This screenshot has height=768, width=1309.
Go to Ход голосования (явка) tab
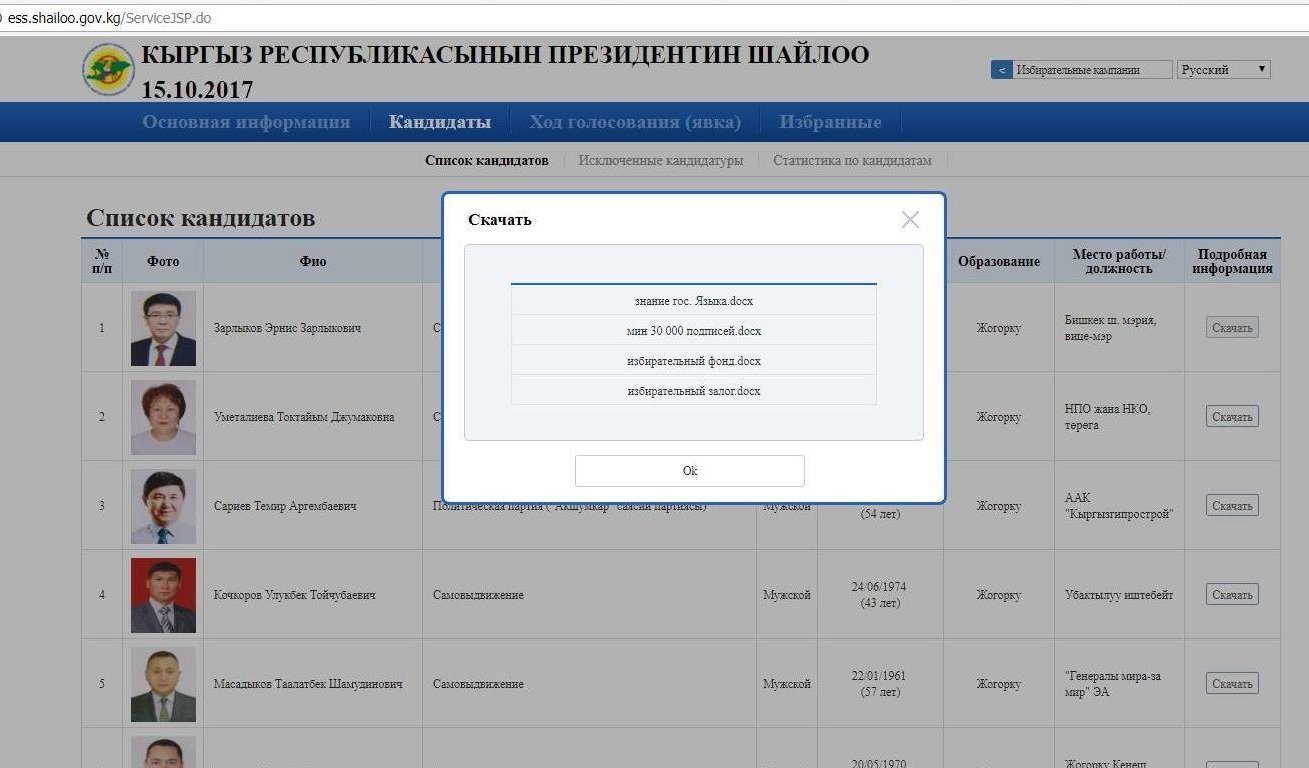[635, 122]
